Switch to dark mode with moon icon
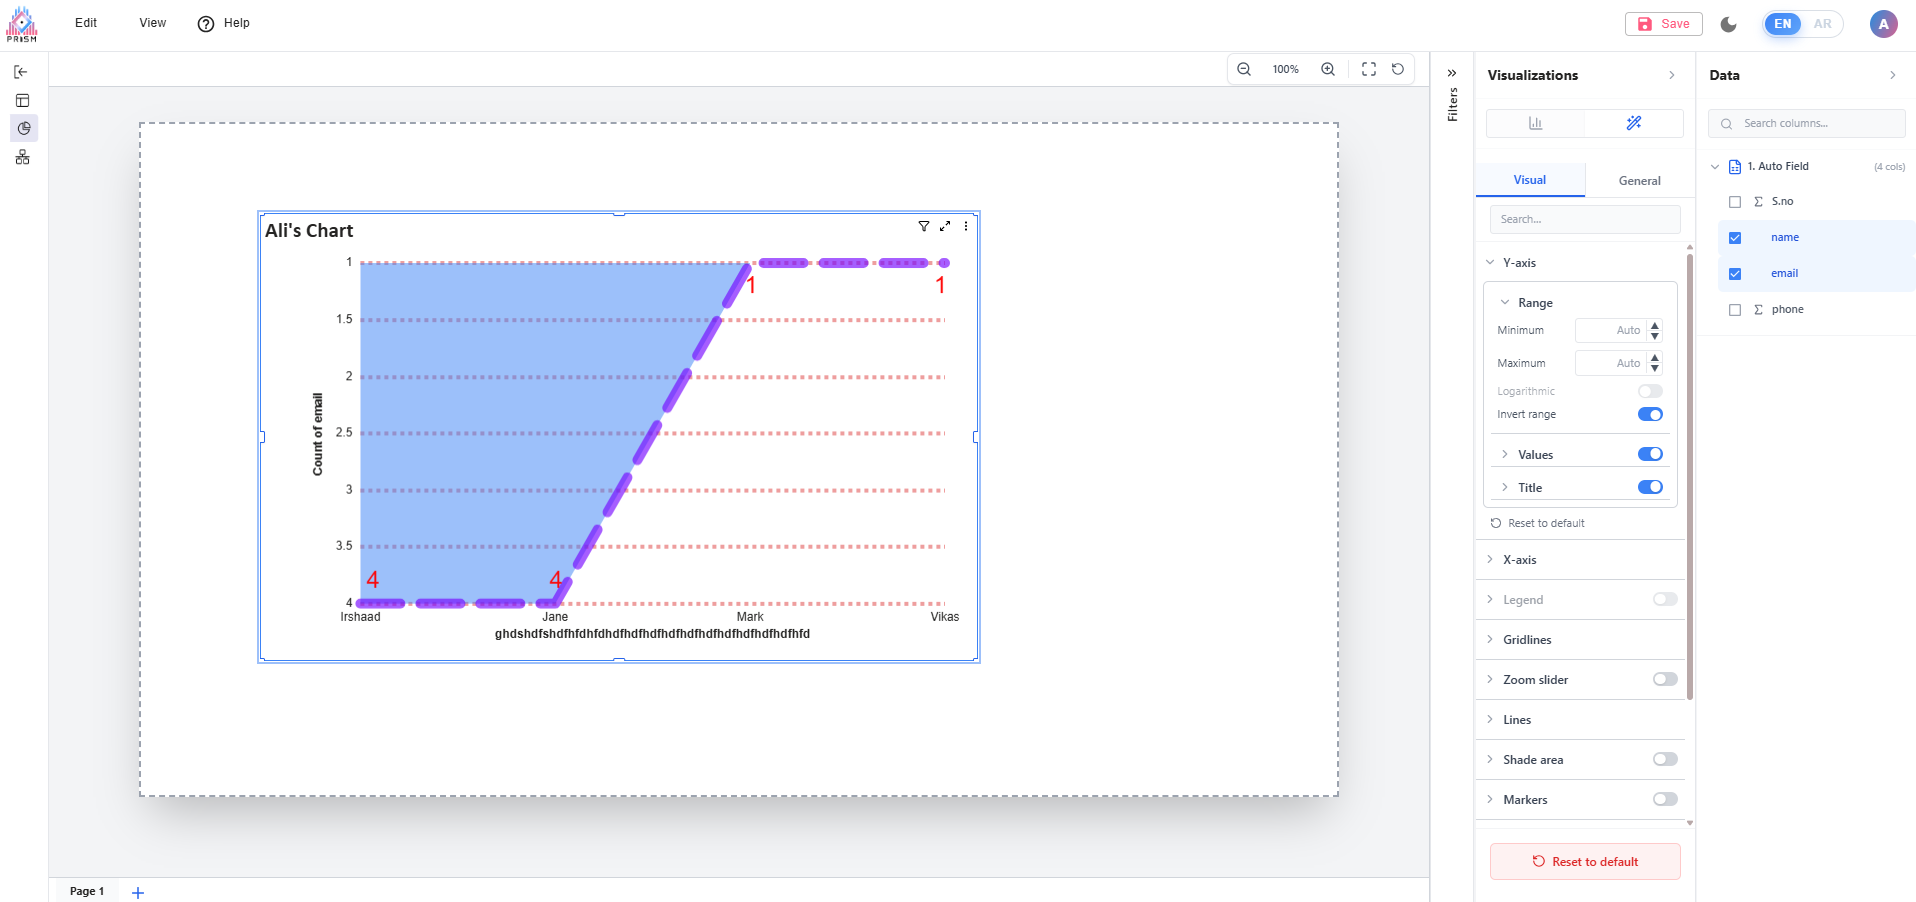The width and height of the screenshot is (1916, 902). point(1729,24)
